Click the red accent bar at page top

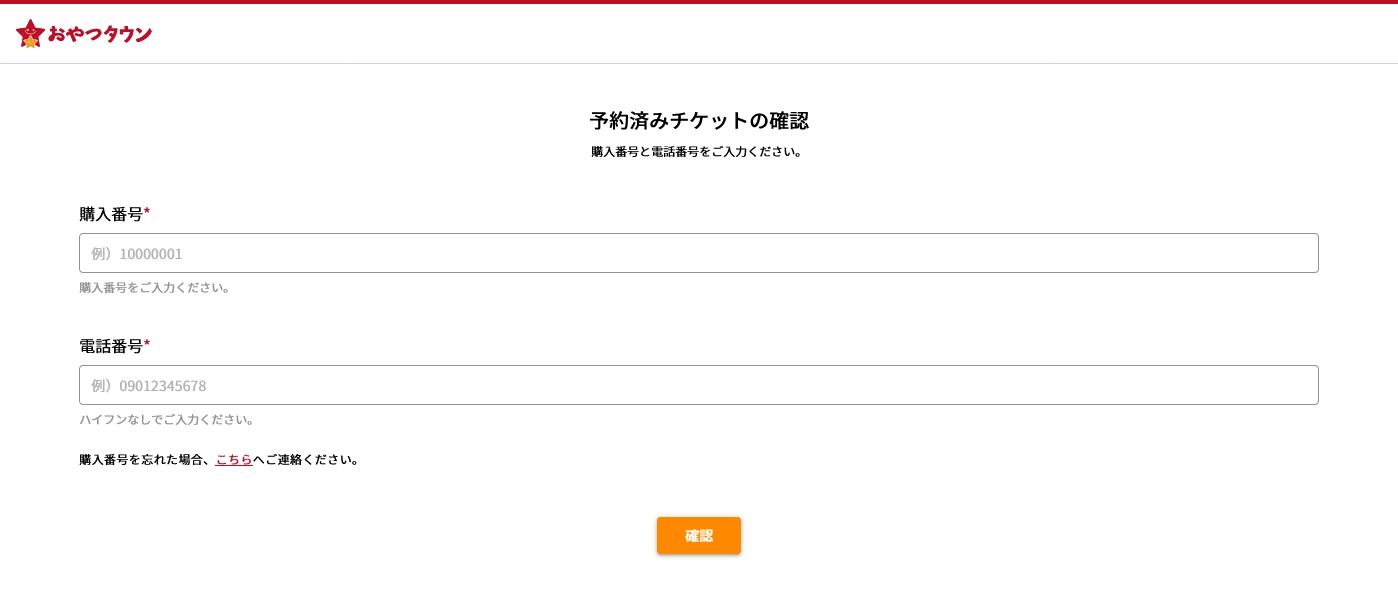[699, 2]
